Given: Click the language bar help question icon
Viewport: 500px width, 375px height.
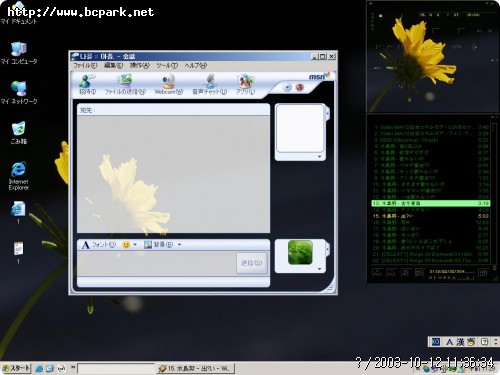Looking at the screenshot, I should point(485,342).
